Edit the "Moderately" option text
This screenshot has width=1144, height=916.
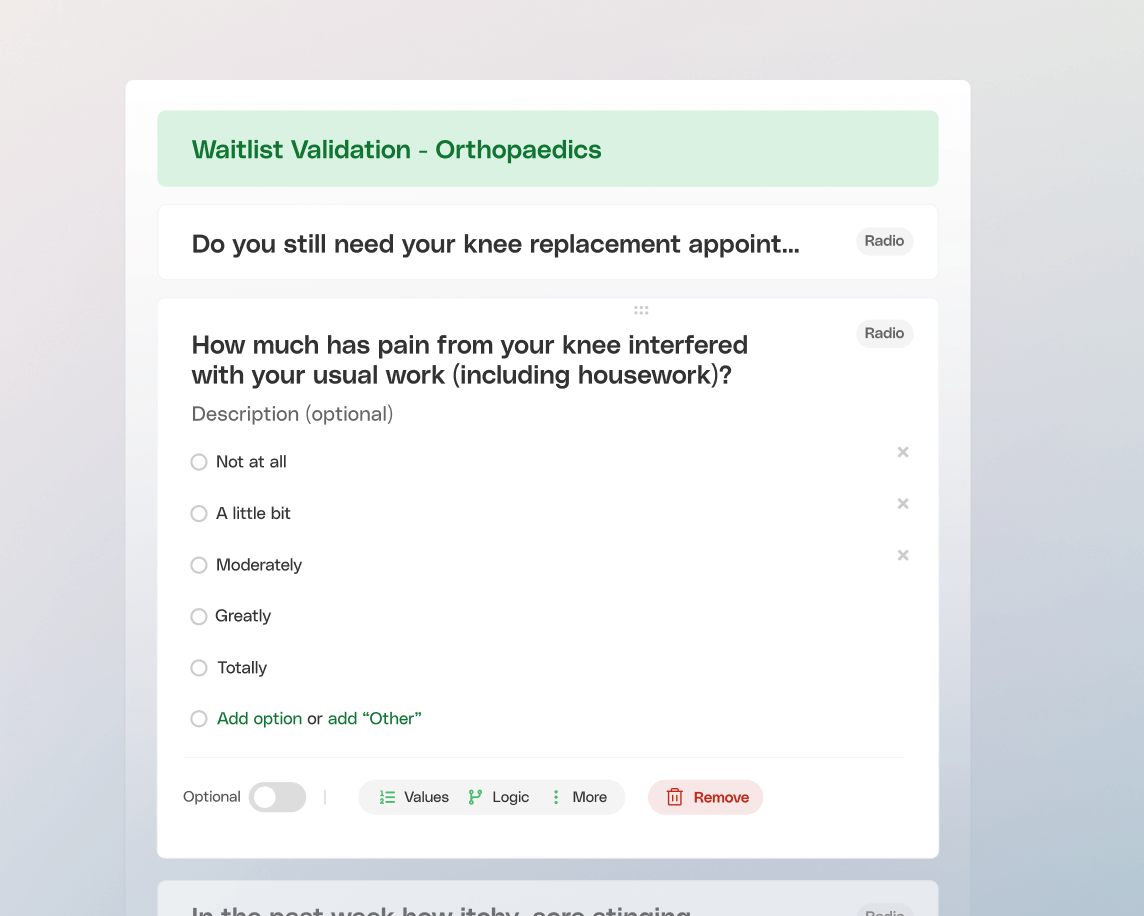point(259,565)
